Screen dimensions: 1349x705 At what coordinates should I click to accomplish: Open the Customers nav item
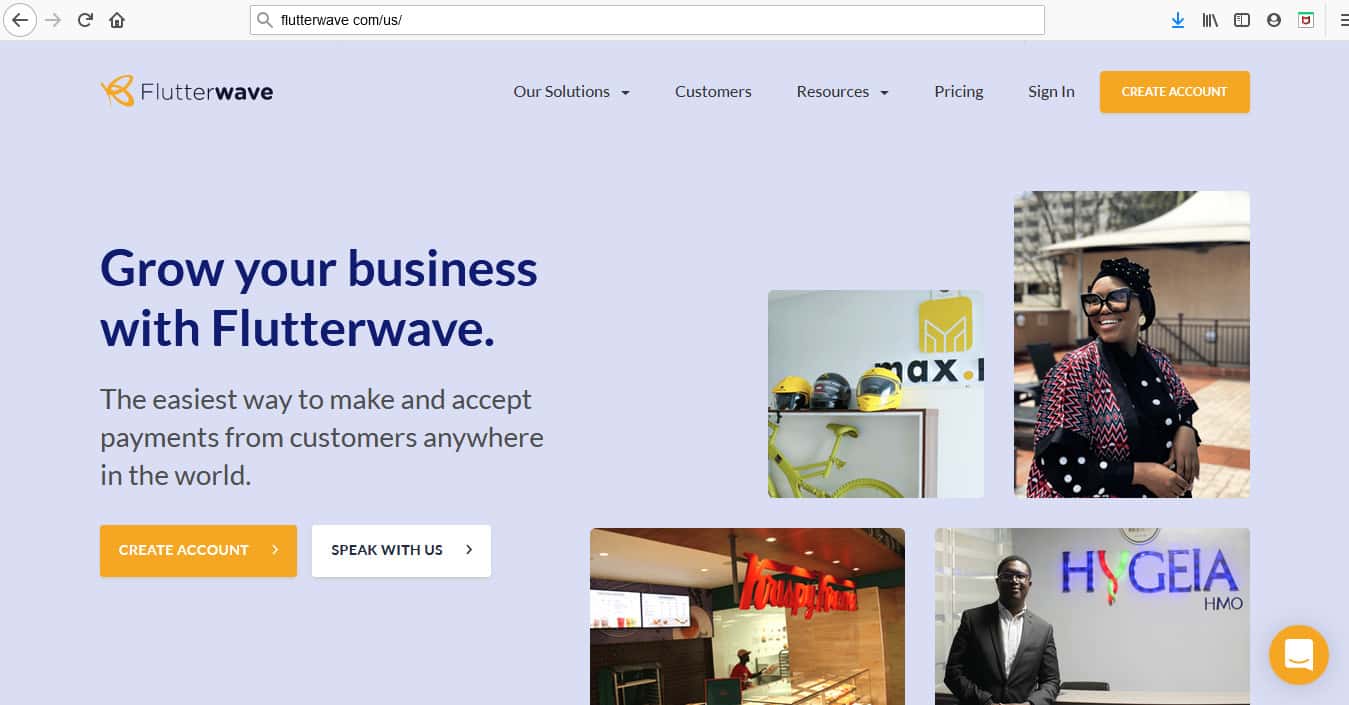click(713, 92)
